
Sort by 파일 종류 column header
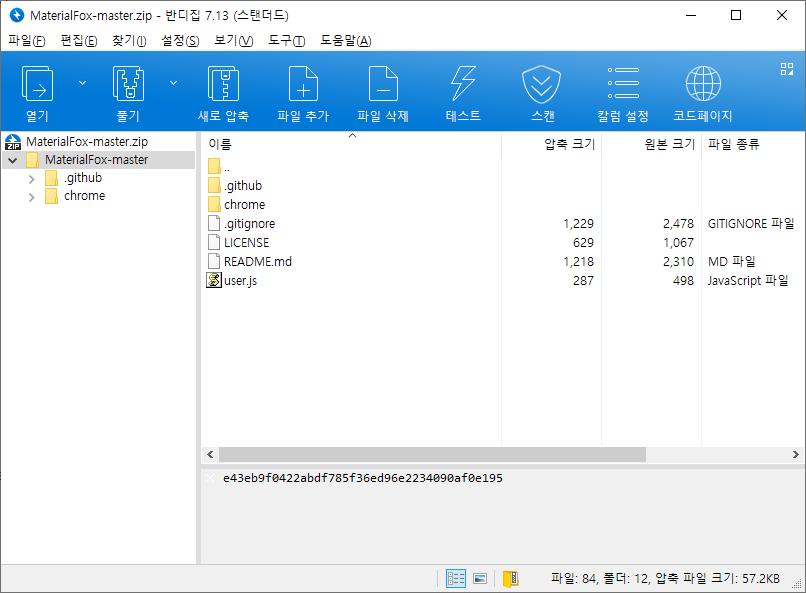click(734, 144)
